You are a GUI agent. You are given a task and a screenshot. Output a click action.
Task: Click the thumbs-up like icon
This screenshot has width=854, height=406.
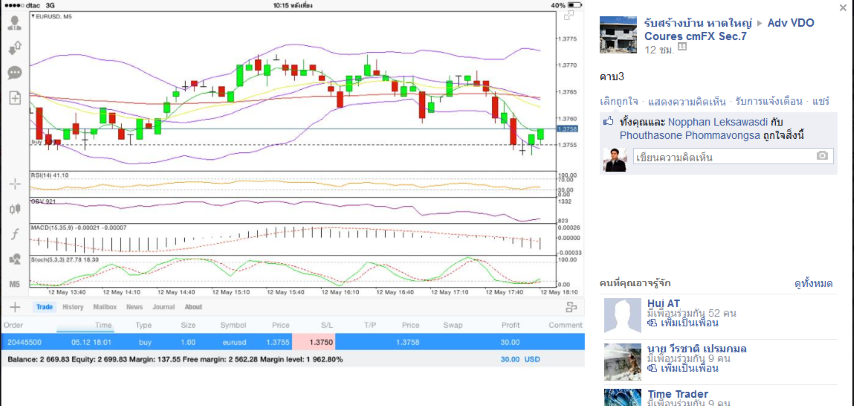click(x=608, y=122)
